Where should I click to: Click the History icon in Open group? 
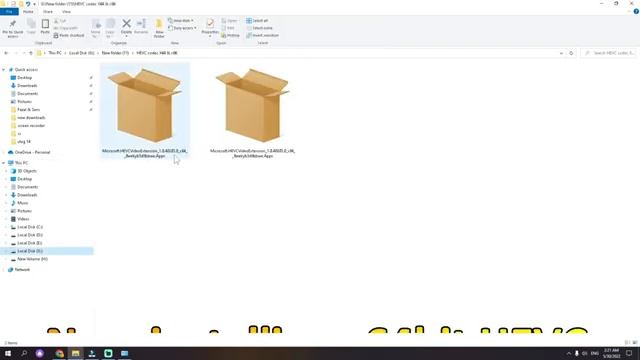tap(230, 36)
